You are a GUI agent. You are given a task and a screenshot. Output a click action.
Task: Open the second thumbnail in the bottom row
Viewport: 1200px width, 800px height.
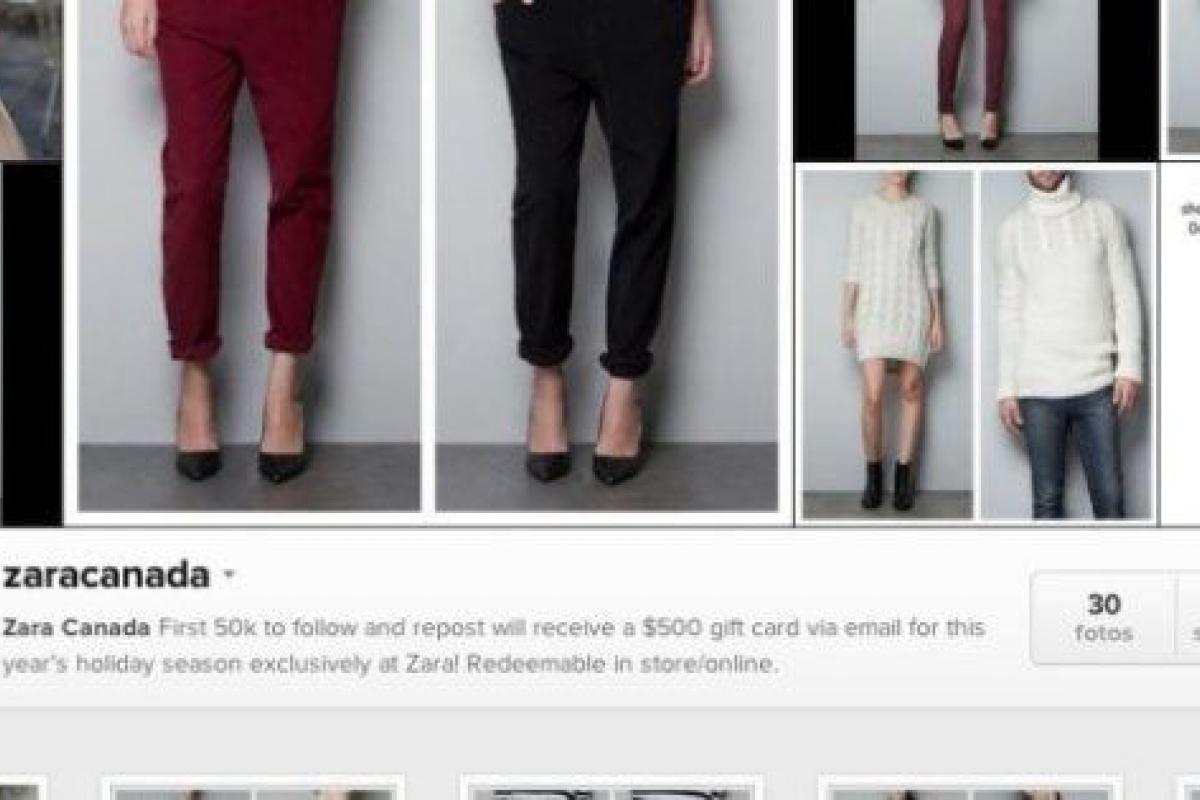(x=253, y=789)
